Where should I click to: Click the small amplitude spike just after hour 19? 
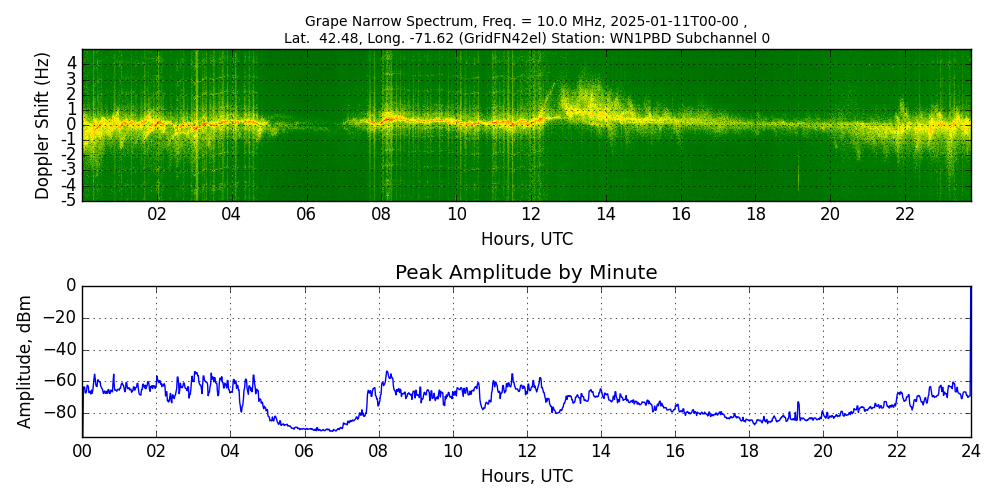[x=798, y=403]
